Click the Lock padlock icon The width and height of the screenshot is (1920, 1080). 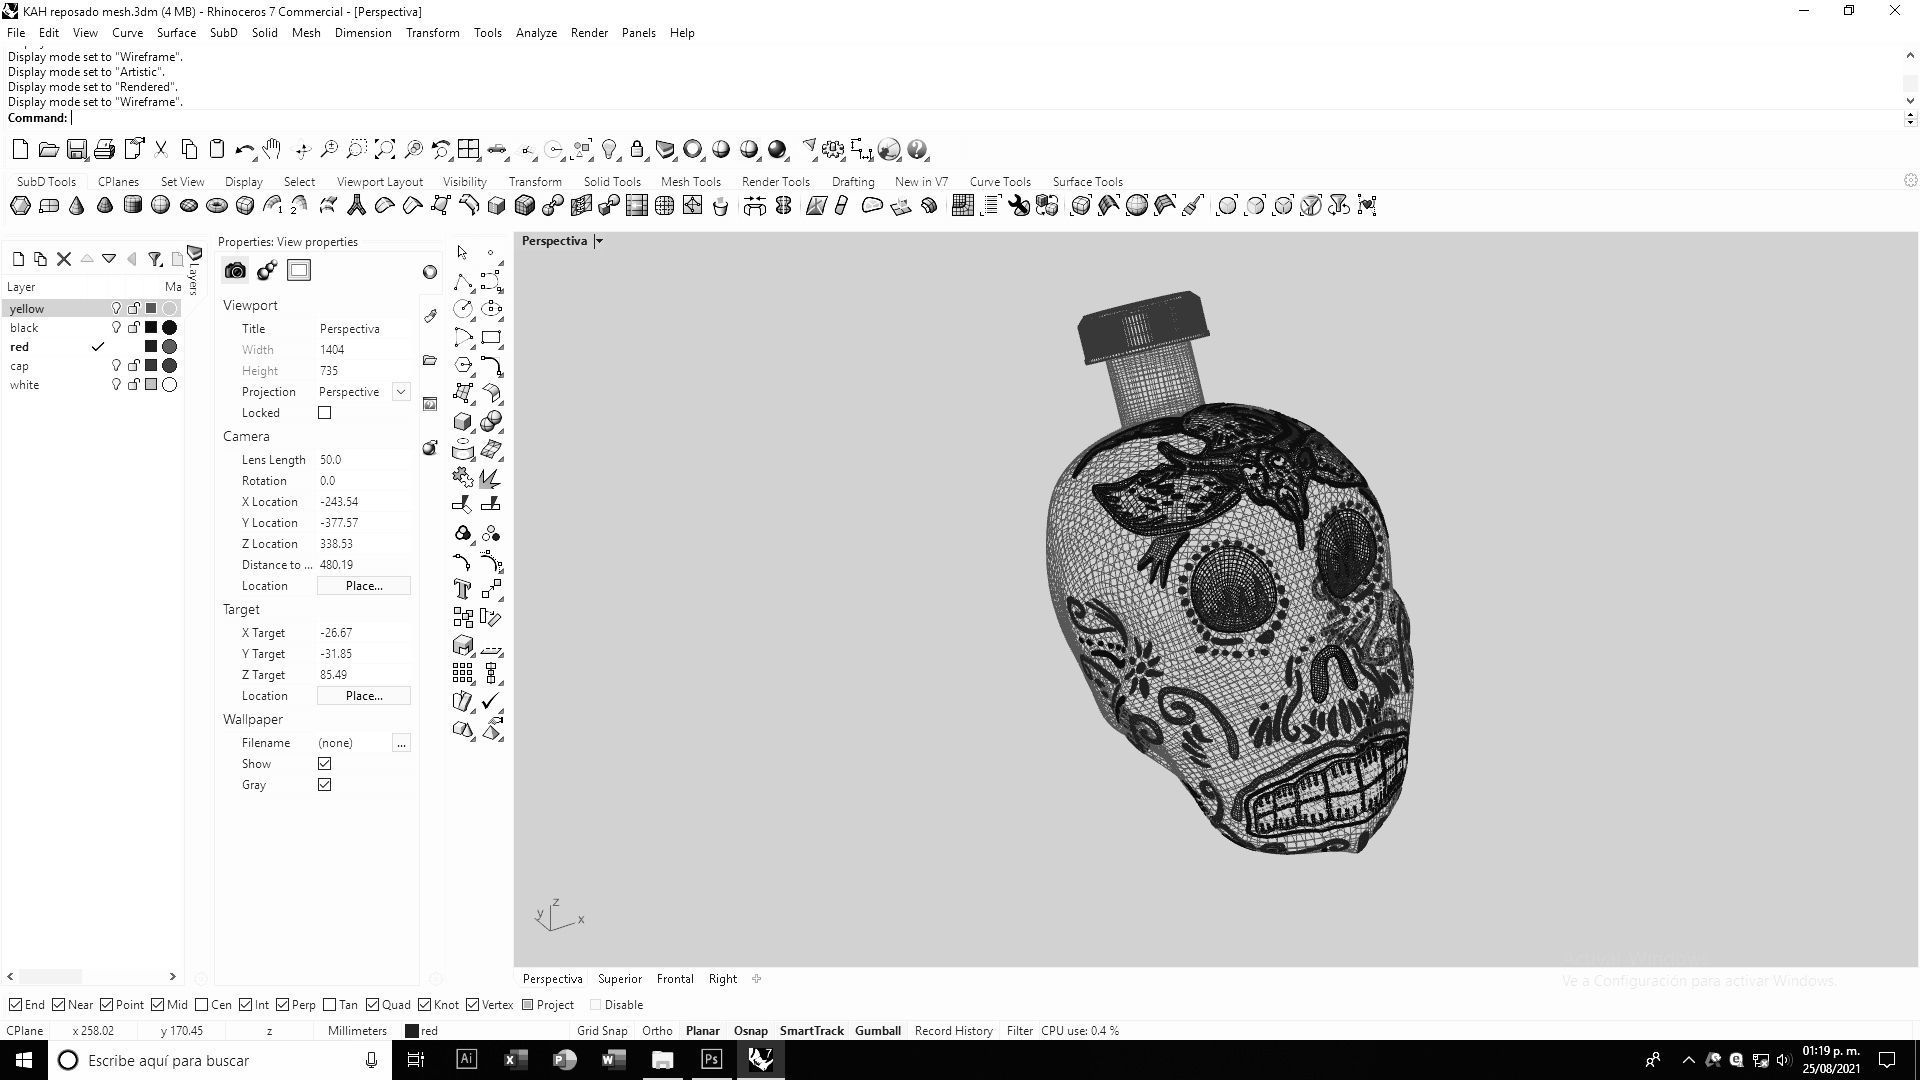pyautogui.click(x=637, y=150)
